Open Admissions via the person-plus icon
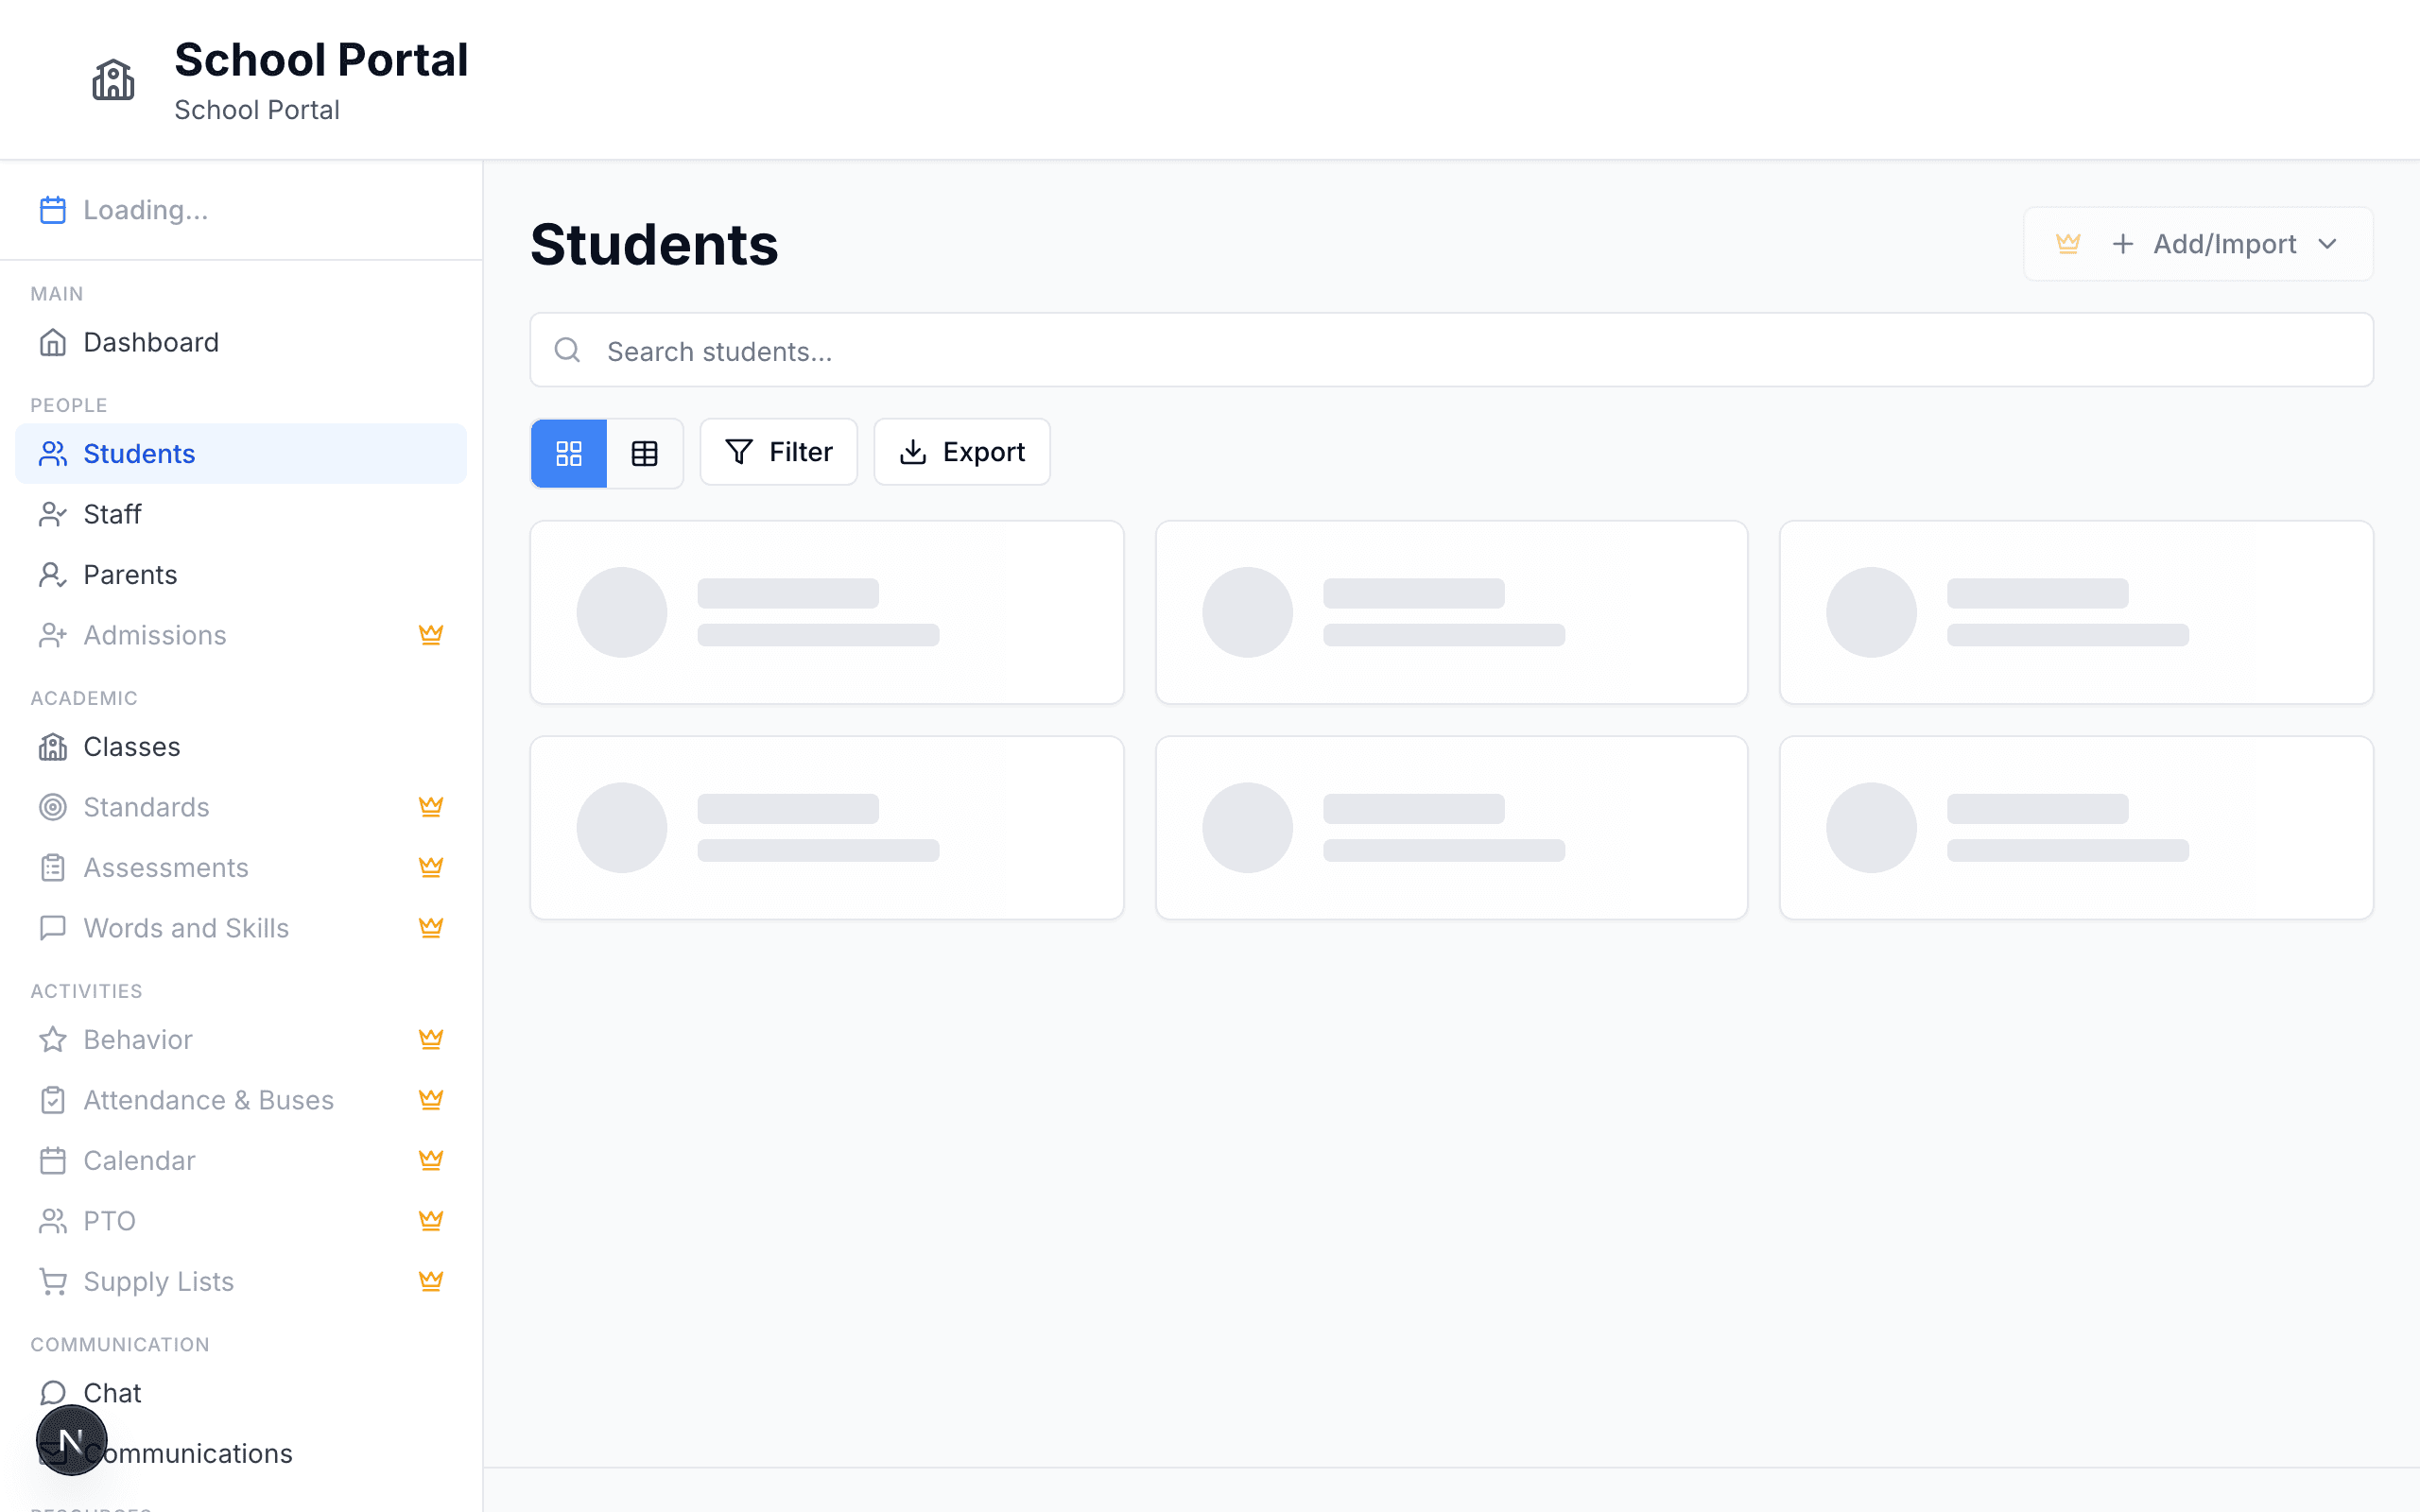 [x=53, y=635]
